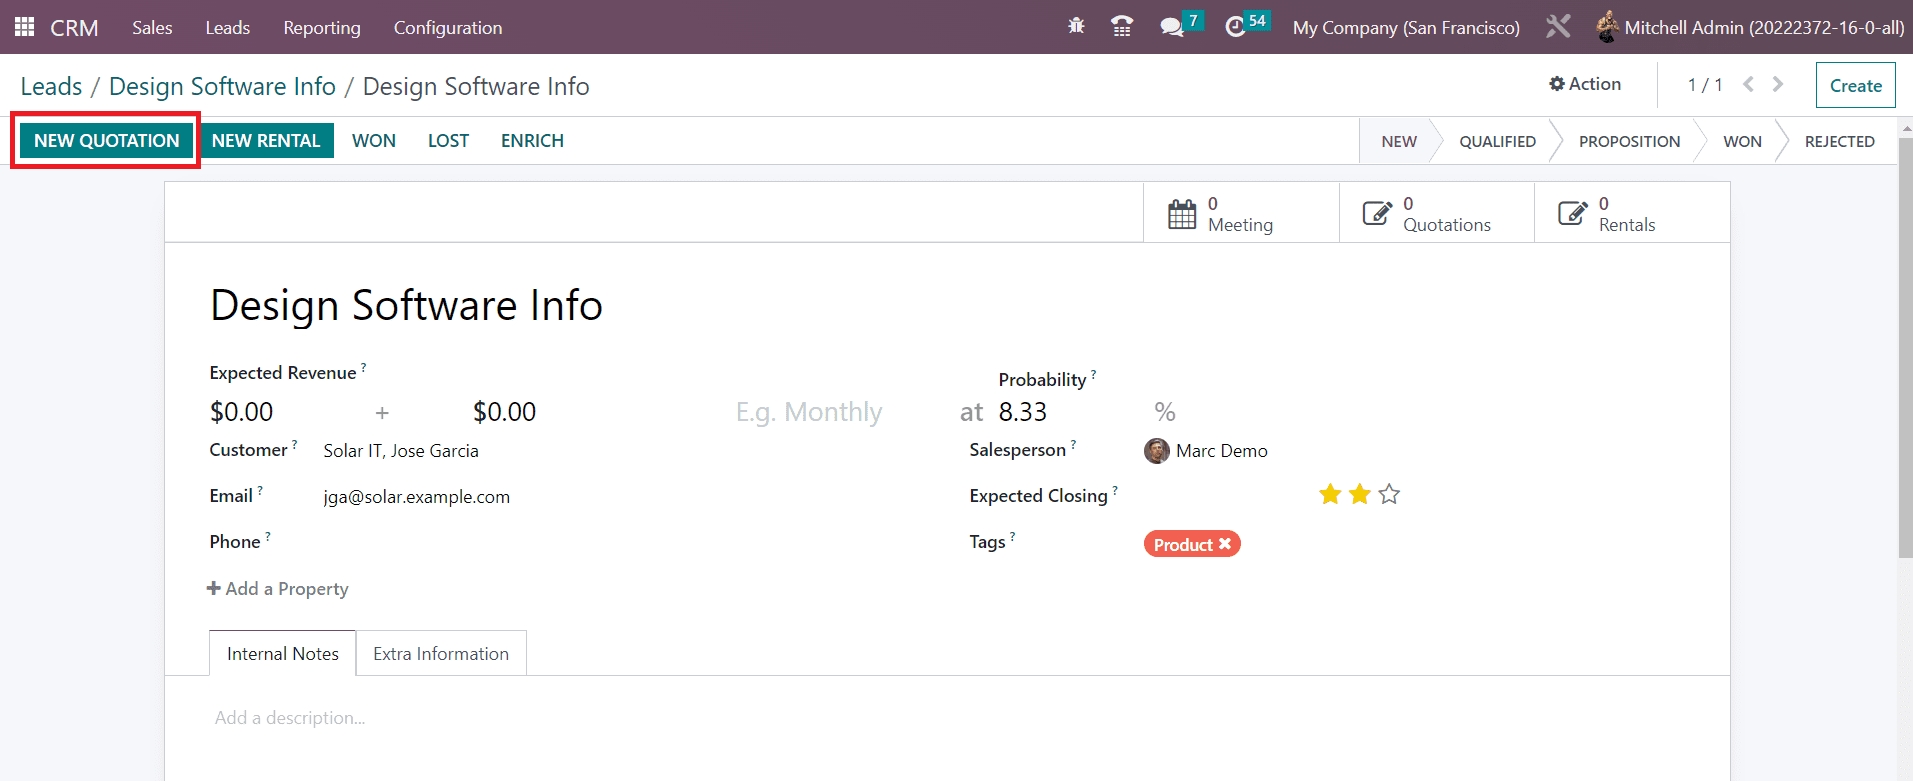Expand the Reporting menu
1913x781 pixels.
click(x=321, y=27)
